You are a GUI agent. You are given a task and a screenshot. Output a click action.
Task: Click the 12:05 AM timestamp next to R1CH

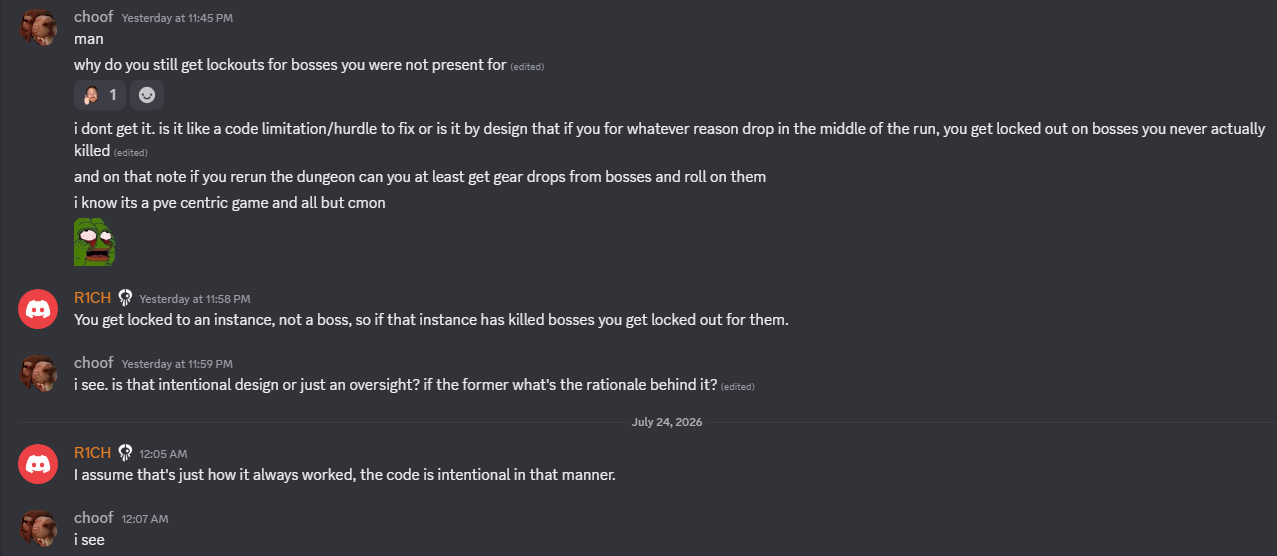163,454
